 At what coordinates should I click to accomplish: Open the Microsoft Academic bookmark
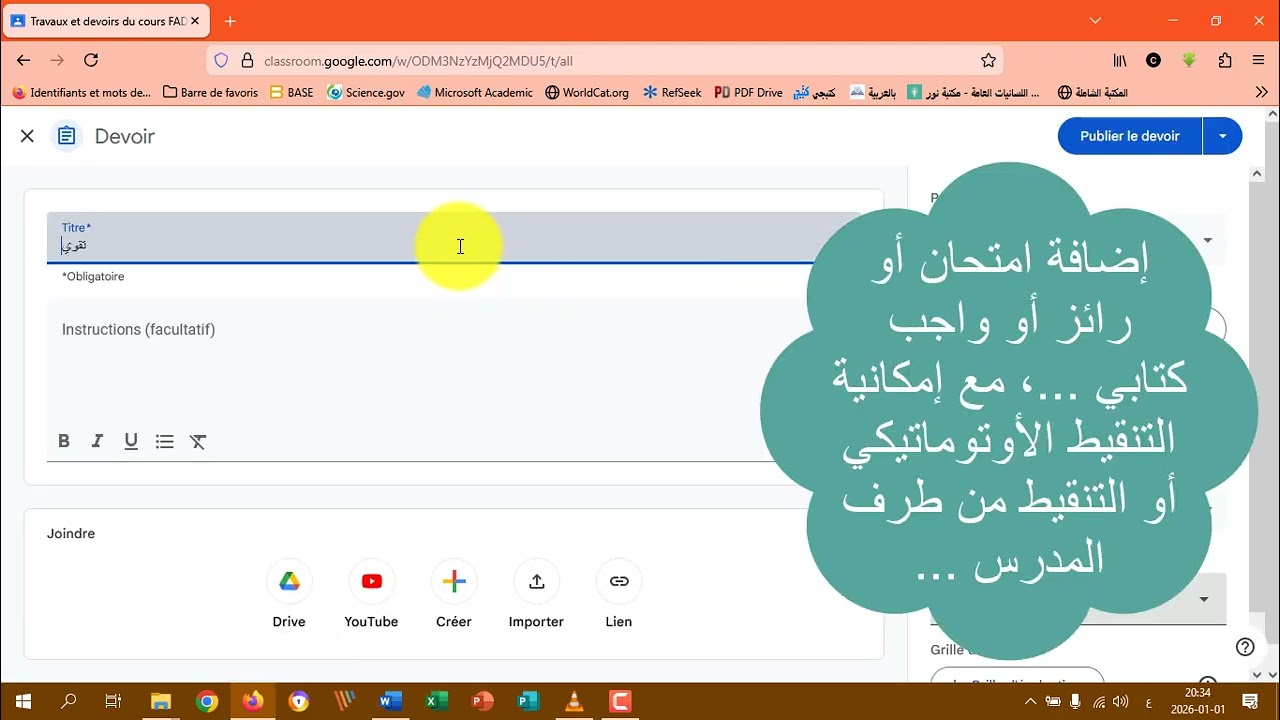pyautogui.click(x=474, y=92)
